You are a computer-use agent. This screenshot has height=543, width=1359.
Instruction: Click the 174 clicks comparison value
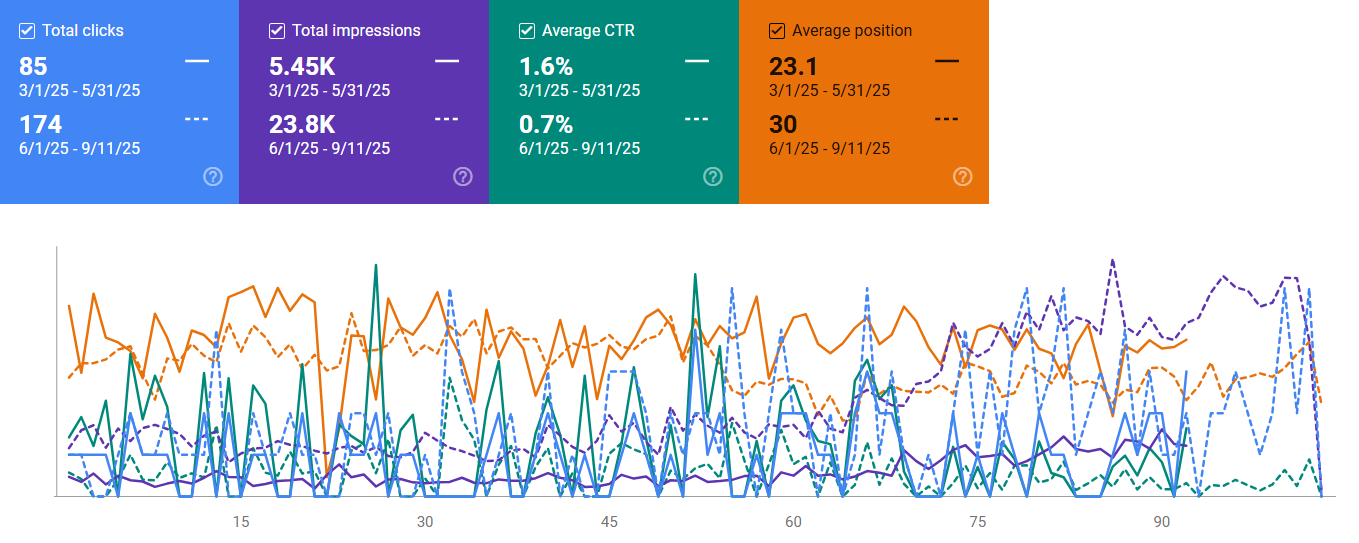(x=41, y=125)
